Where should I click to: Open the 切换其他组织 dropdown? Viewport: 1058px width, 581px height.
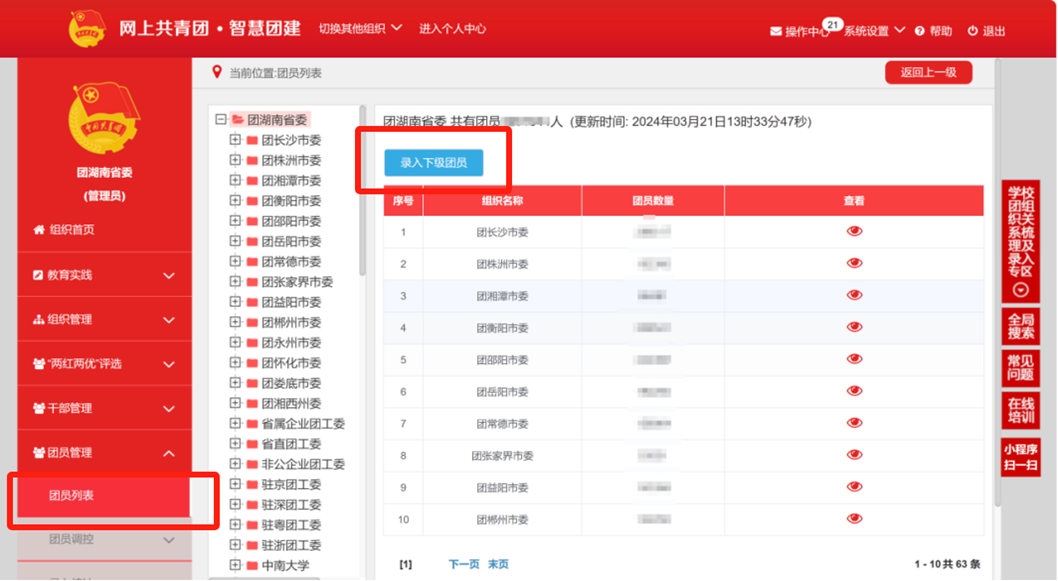click(360, 28)
